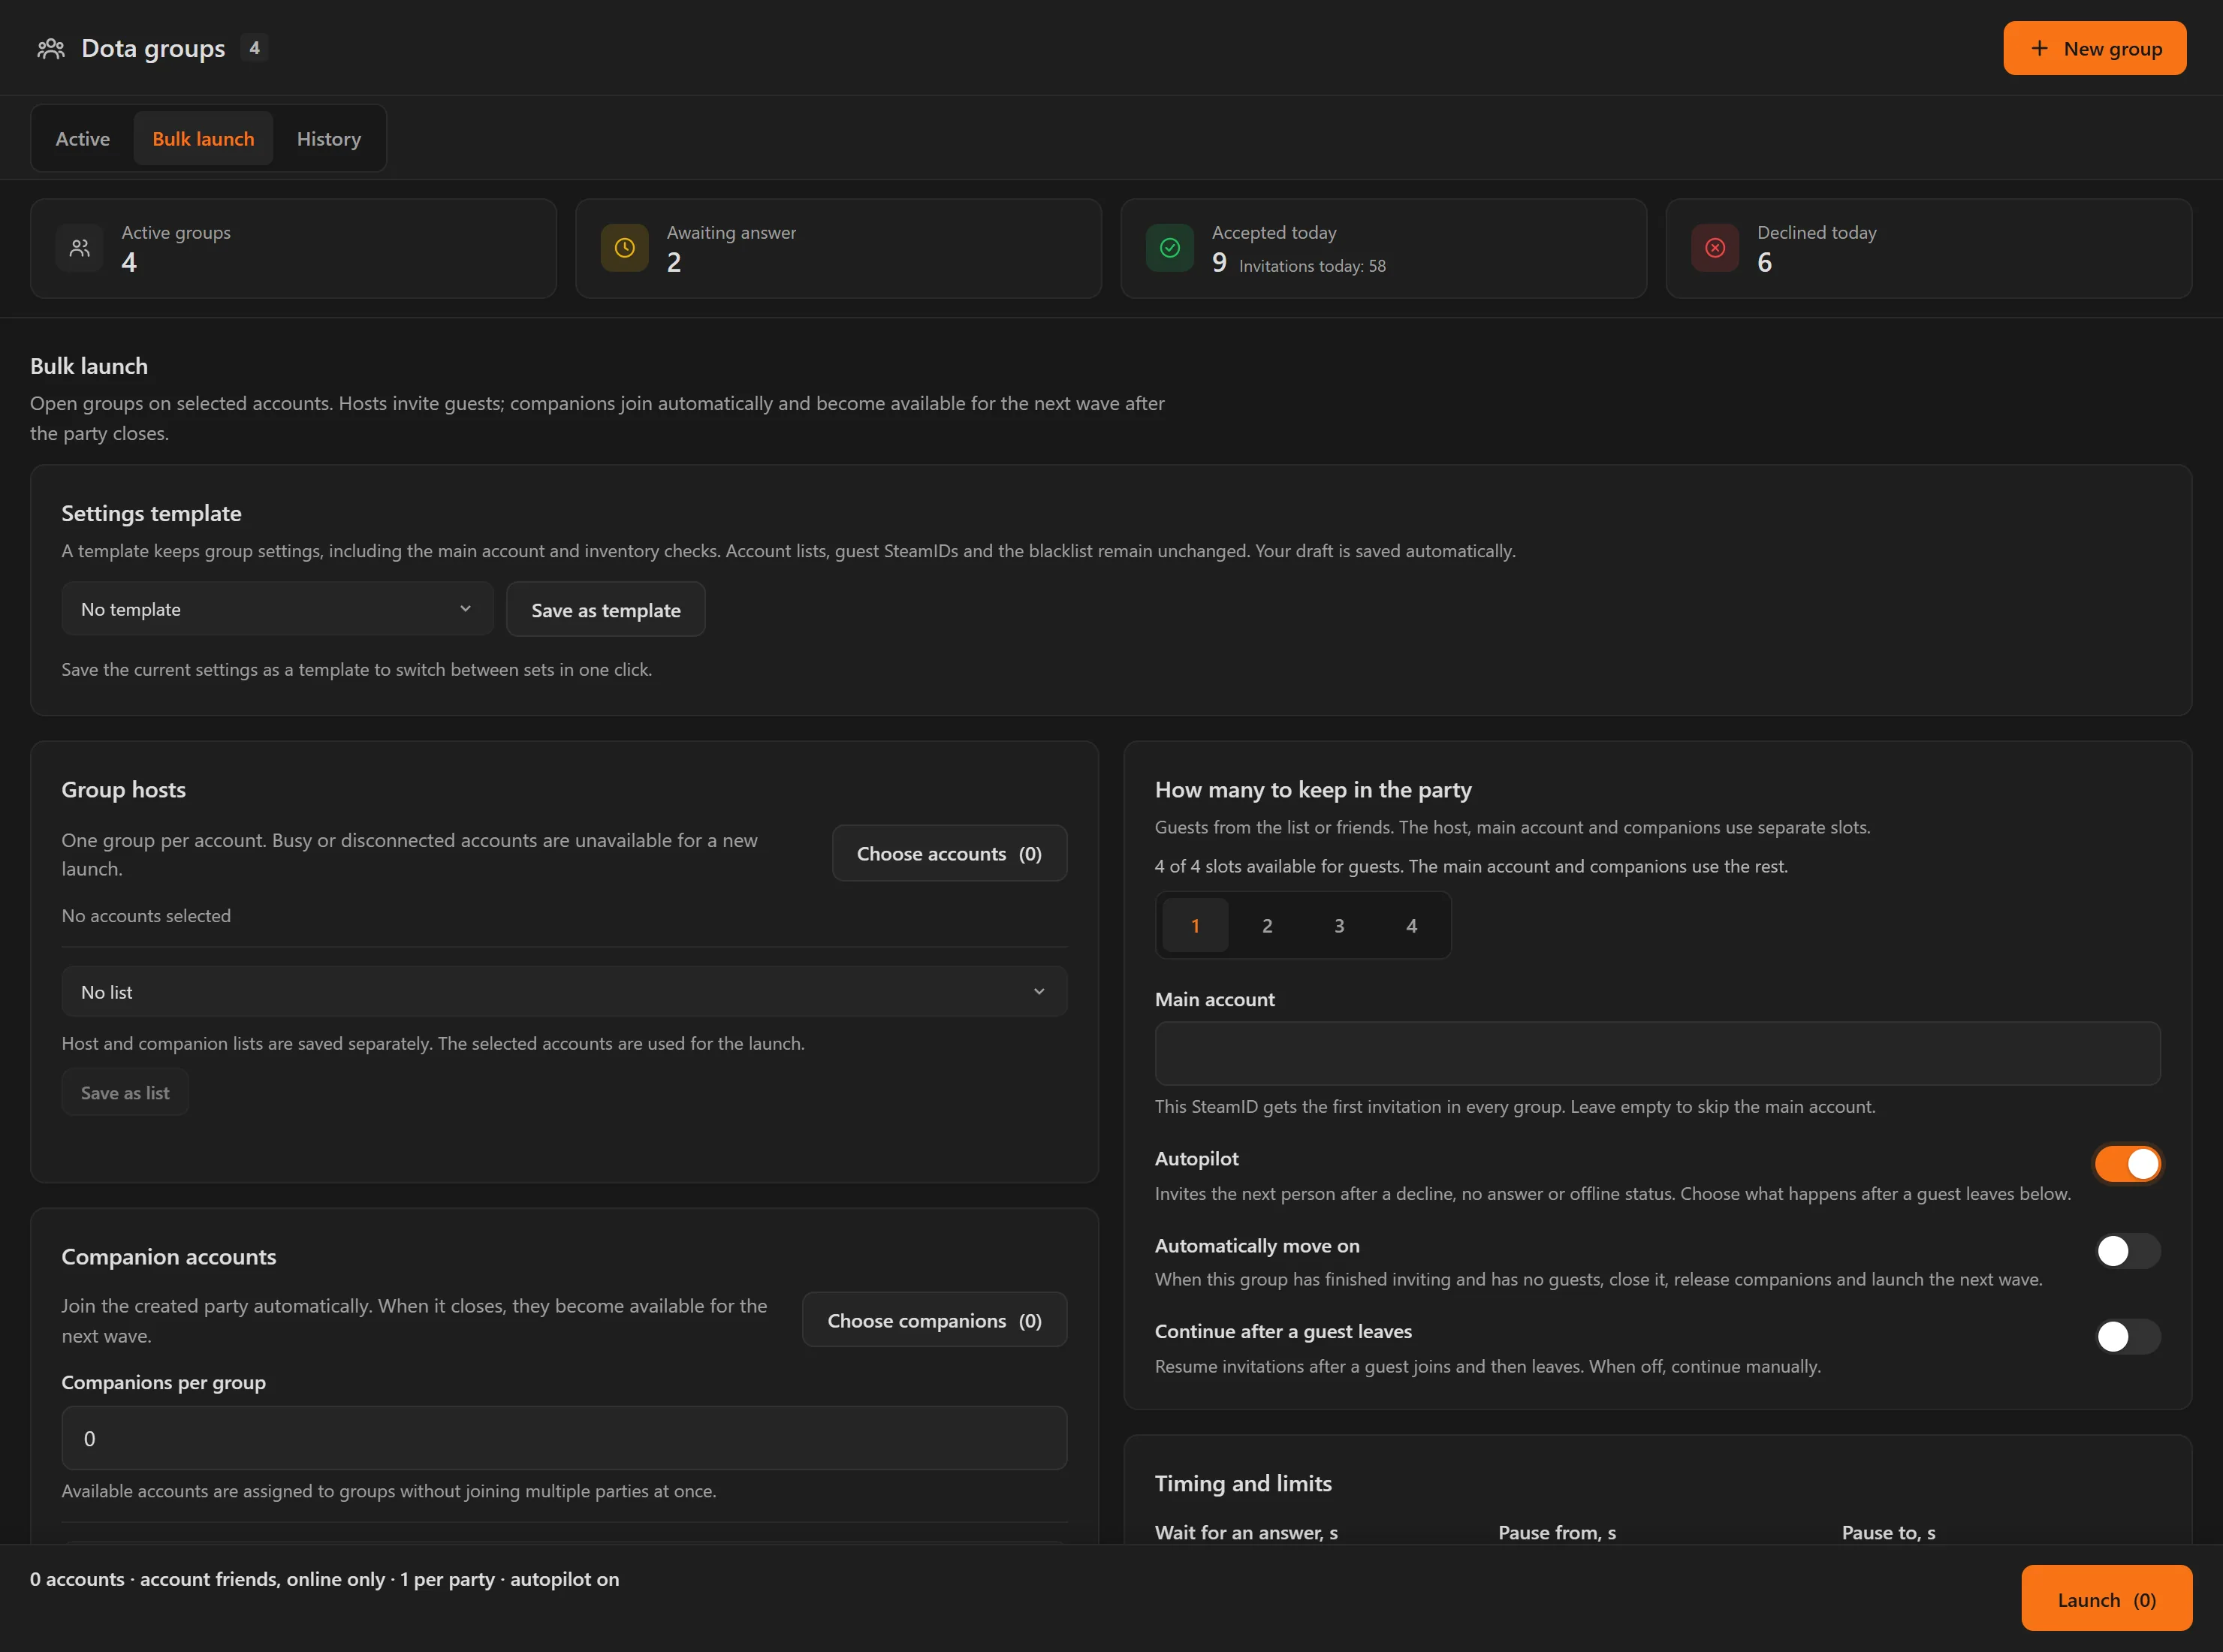This screenshot has width=2223, height=1652.
Task: Click the Pause from, s label
Action: coord(1557,1532)
